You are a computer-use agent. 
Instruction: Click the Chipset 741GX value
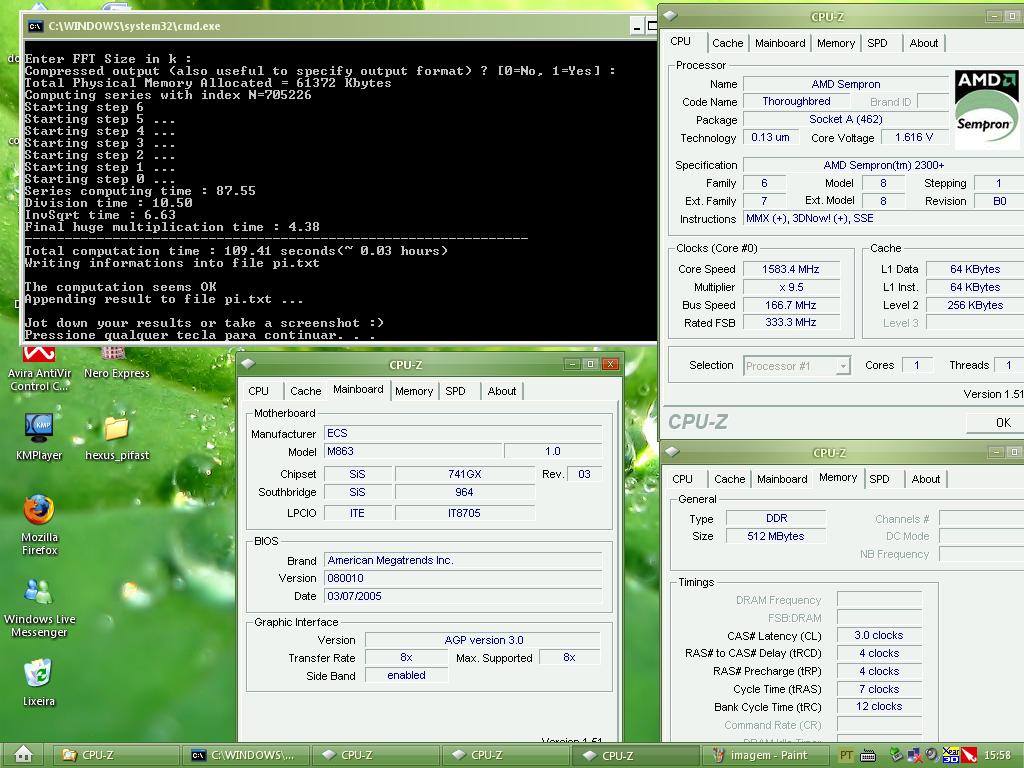464,474
